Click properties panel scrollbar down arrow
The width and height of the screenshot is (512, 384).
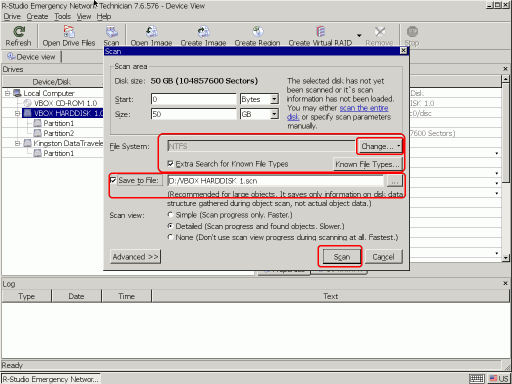point(506,257)
